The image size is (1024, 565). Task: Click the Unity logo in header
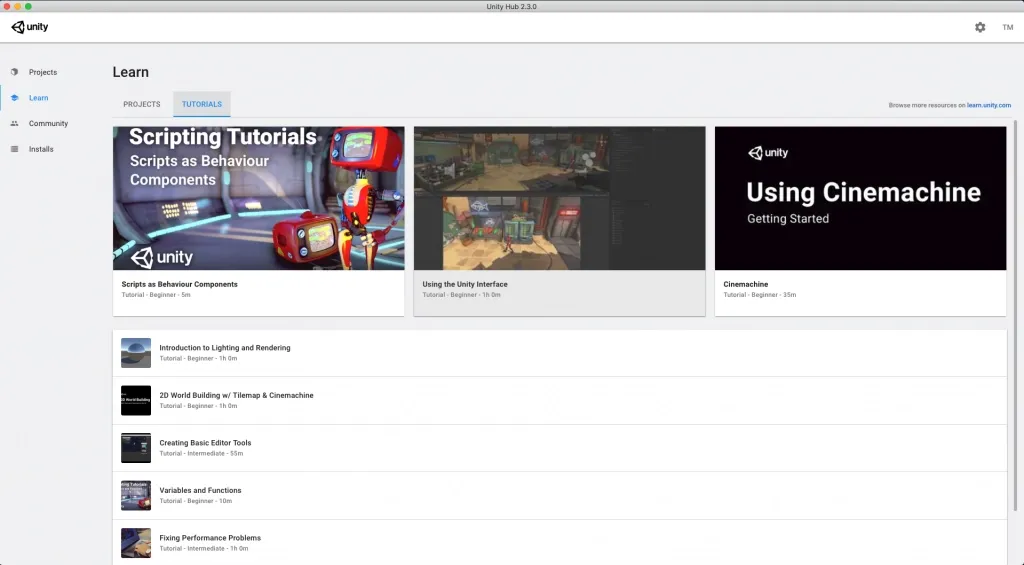[x=29, y=27]
